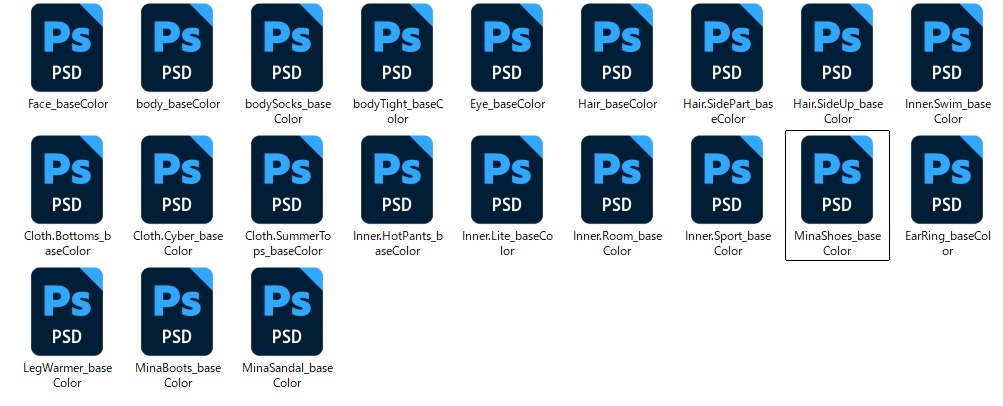Image resolution: width=1003 pixels, height=406 pixels.
Task: Click the 'MinaBoots_baseColor' file name
Action: 178,375
